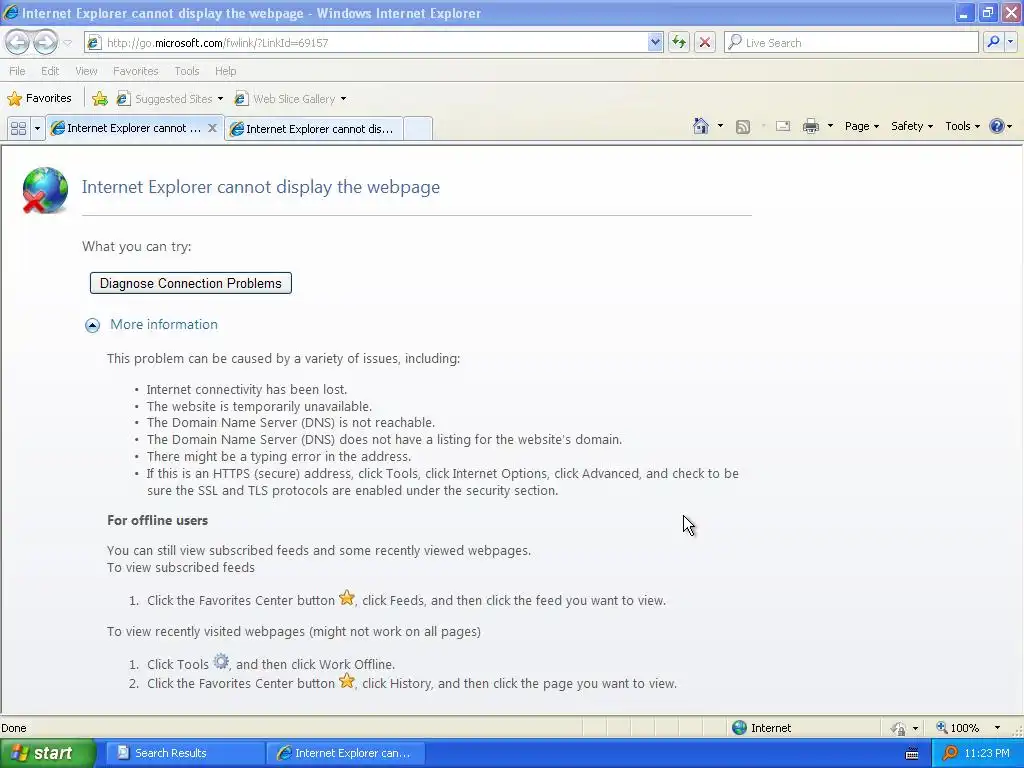The height and width of the screenshot is (768, 1024).
Task: Open the Page command menu
Action: (x=861, y=126)
